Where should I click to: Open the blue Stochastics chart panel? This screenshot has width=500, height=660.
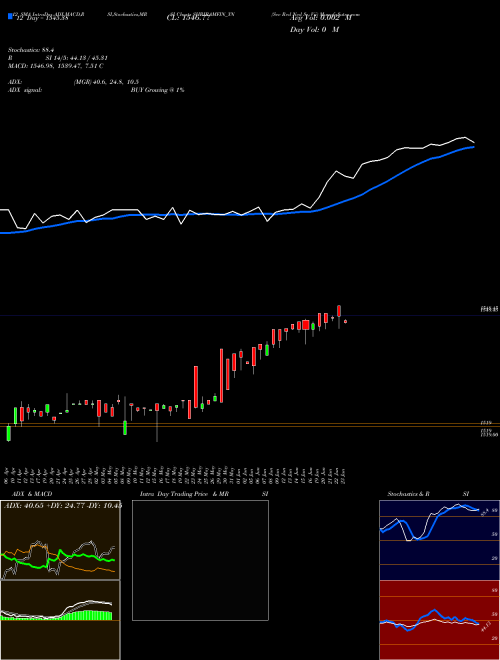click(439, 540)
